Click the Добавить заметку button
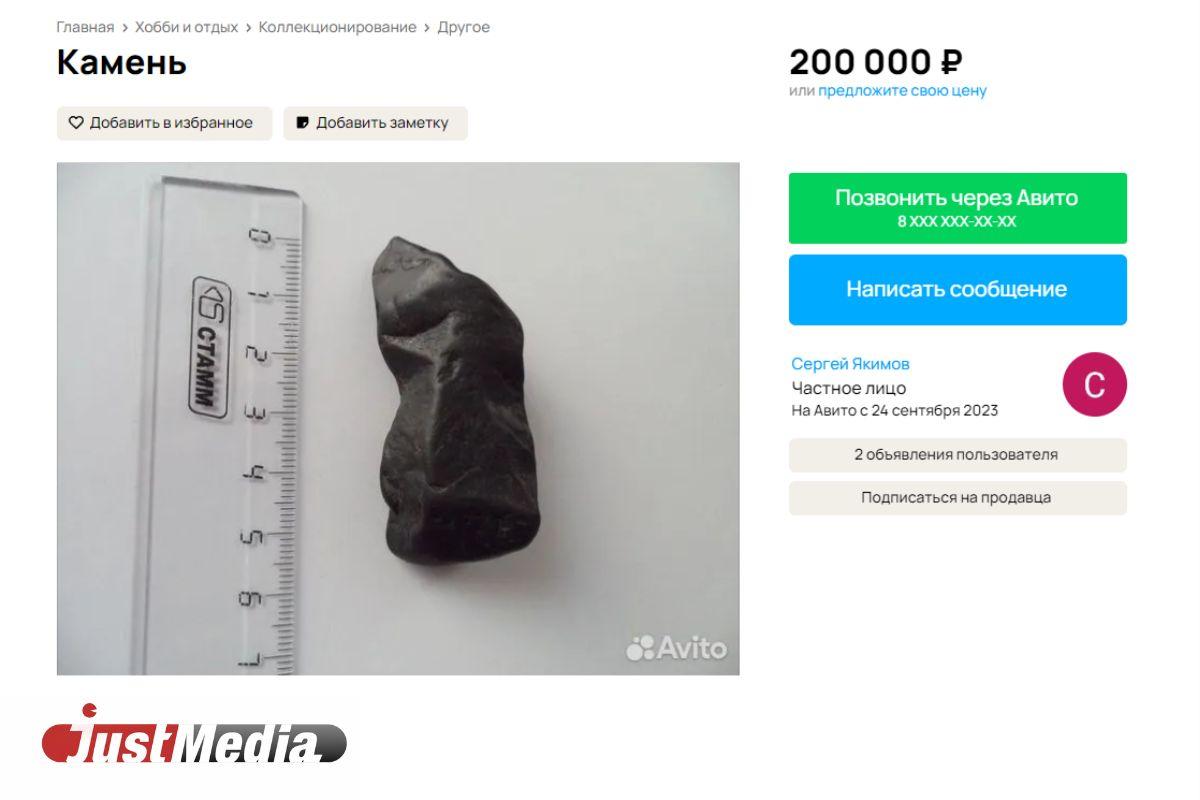This screenshot has width=1200, height=800. [375, 123]
